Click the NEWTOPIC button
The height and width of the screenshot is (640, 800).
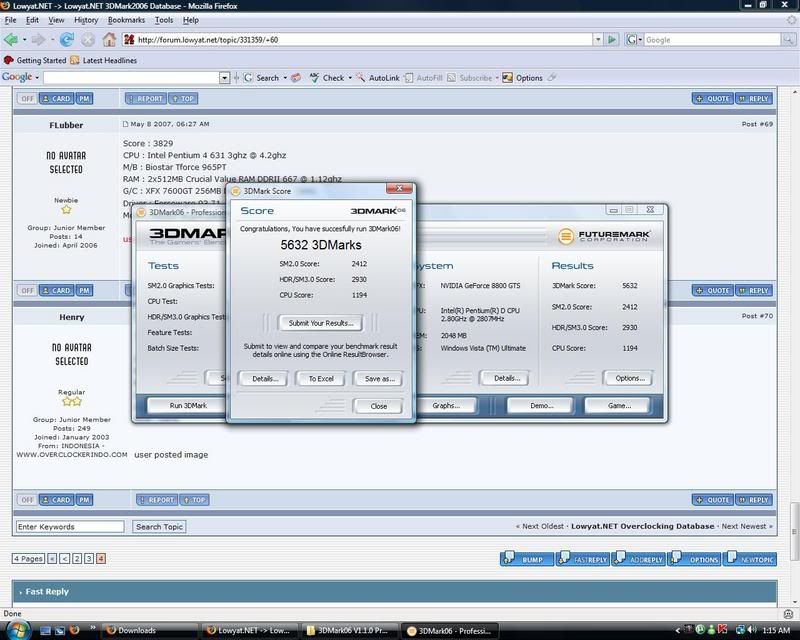tap(749, 558)
